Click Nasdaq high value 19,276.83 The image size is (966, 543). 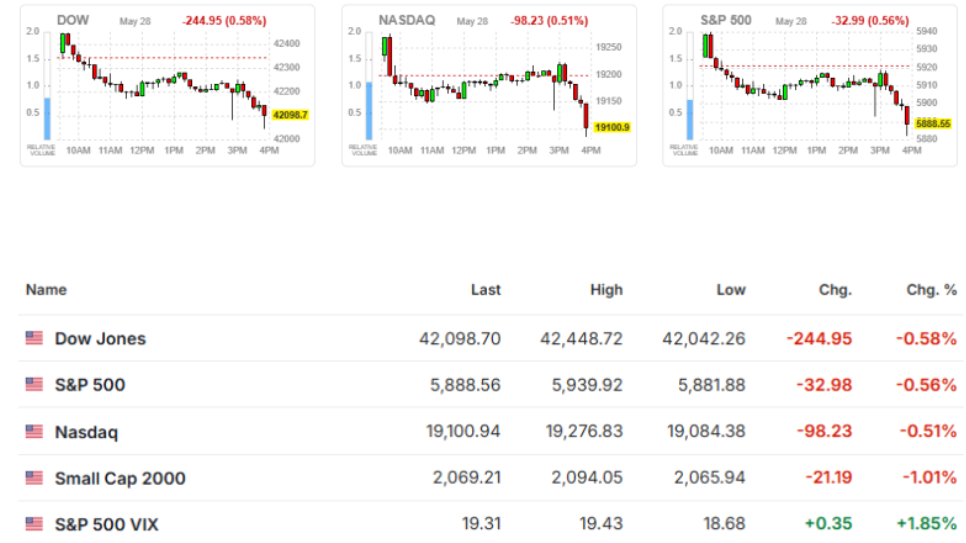point(585,431)
